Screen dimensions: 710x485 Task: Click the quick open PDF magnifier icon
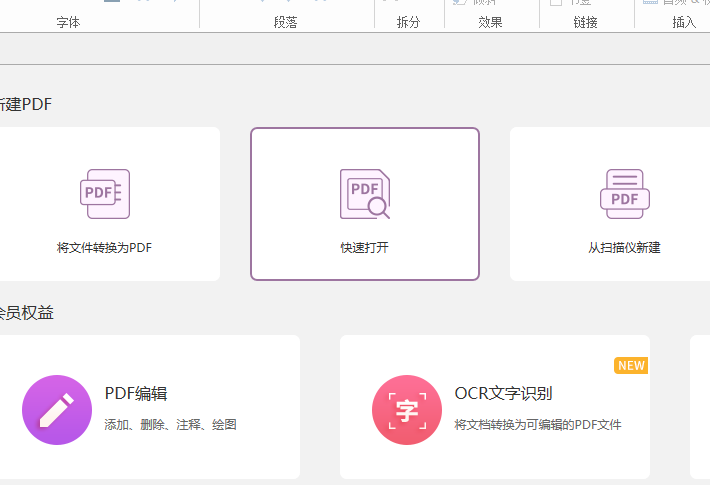(x=364, y=194)
